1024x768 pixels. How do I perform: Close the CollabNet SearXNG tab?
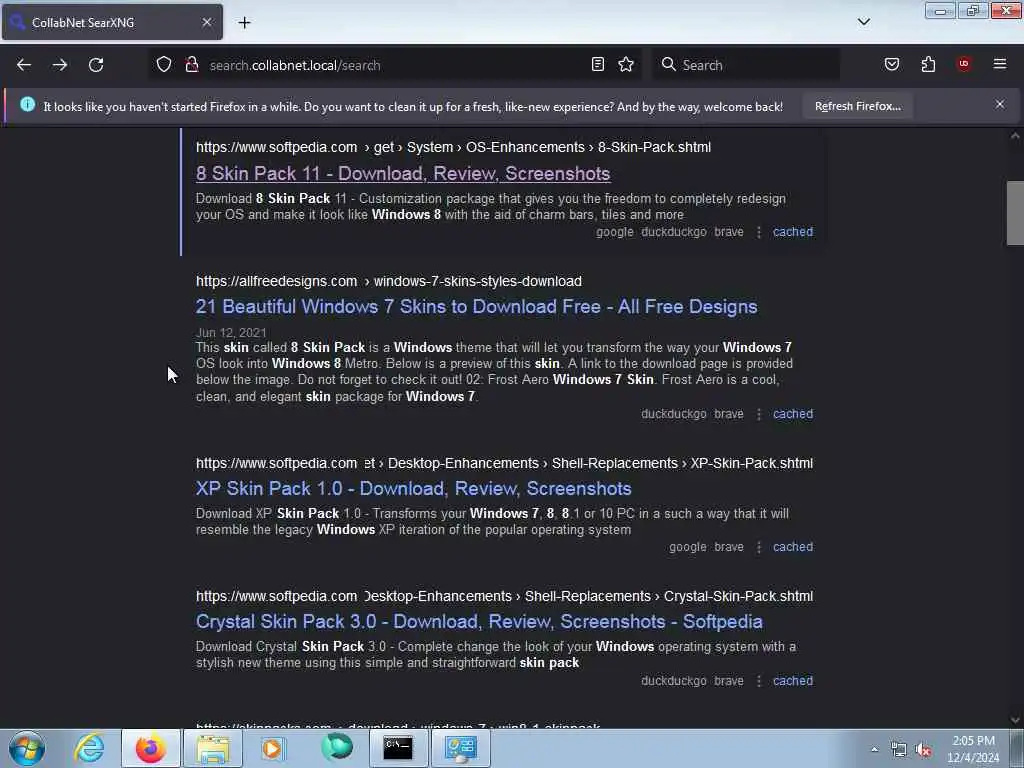pyautogui.click(x=207, y=22)
